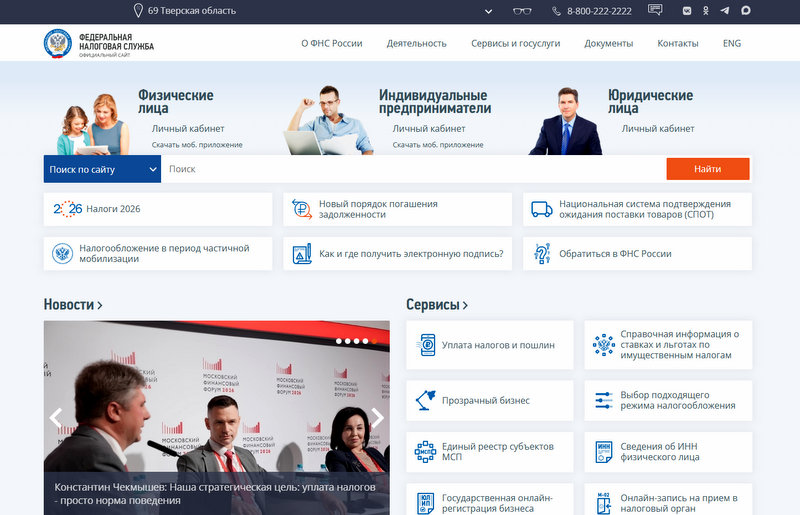800x515 pixels.
Task: Expand the Поиск по сайту search scope dropdown
Action: coord(102,169)
